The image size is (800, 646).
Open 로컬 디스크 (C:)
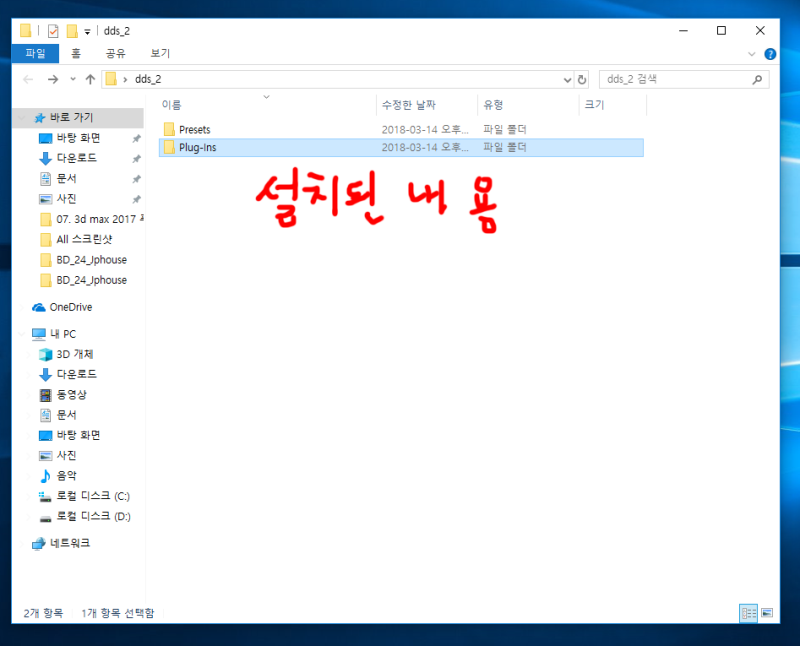(93, 496)
